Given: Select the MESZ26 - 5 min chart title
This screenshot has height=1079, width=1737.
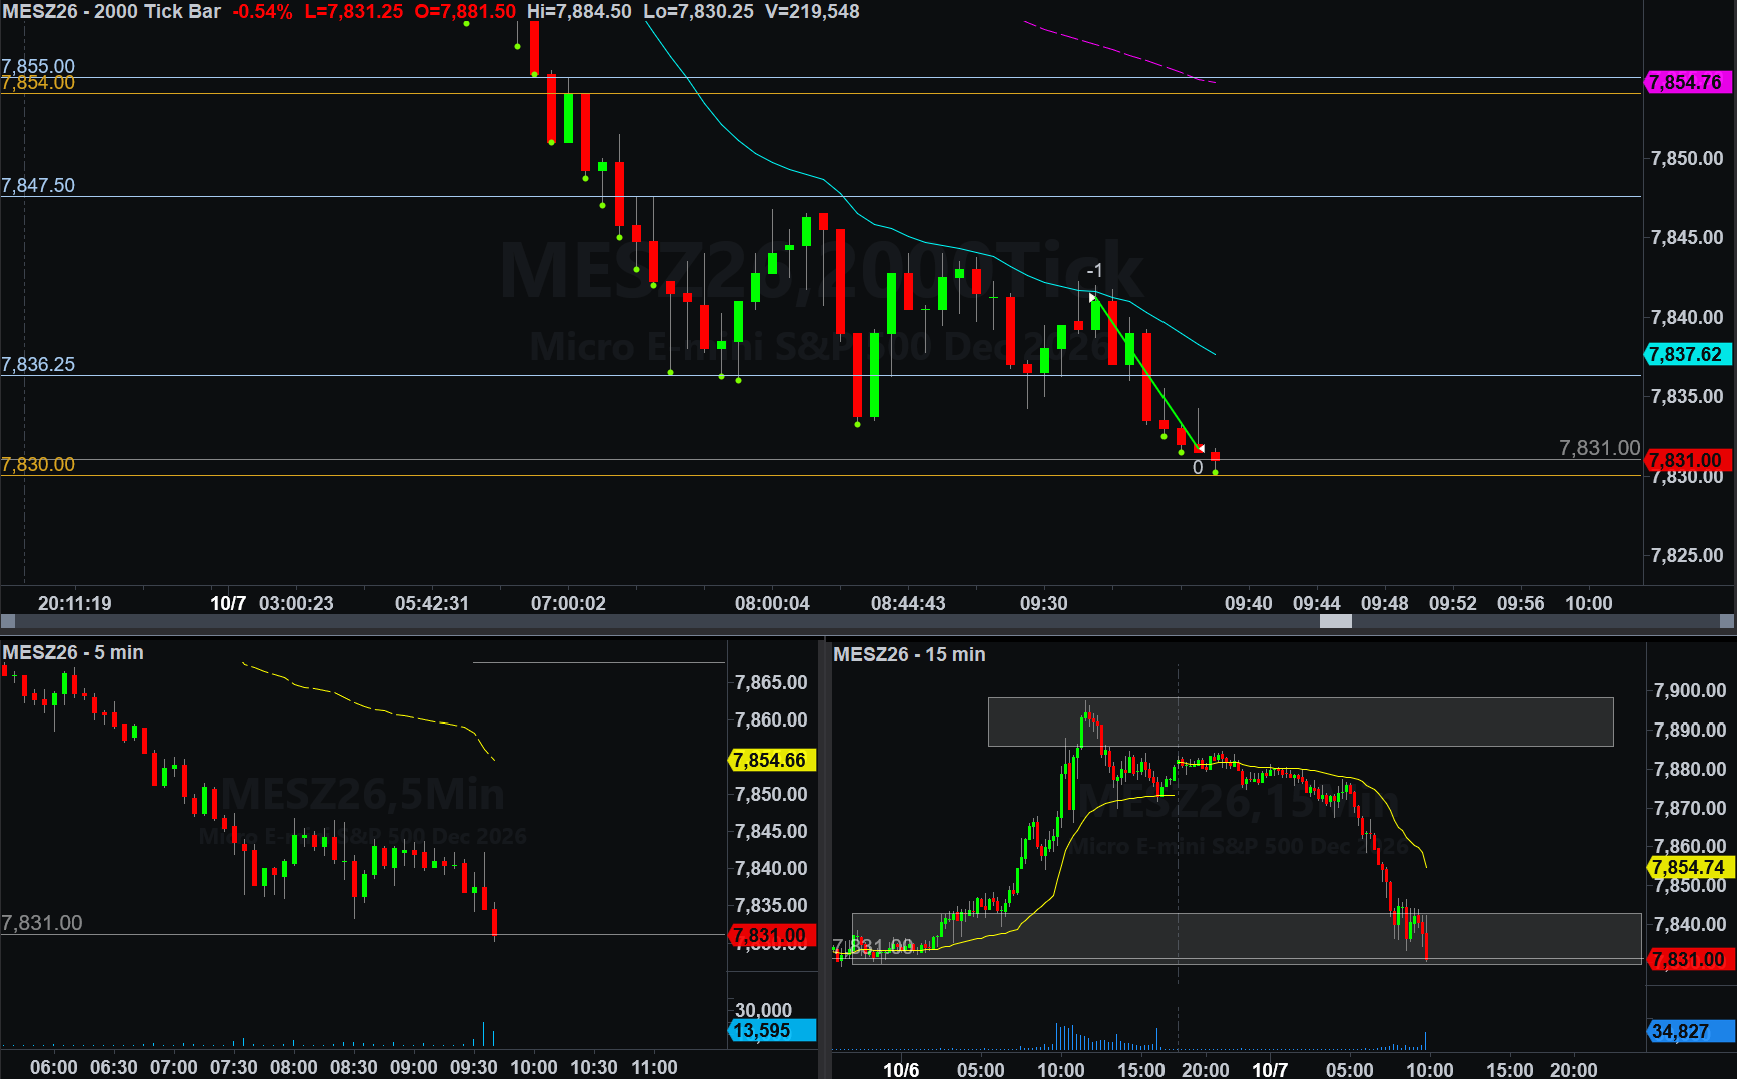Looking at the screenshot, I should click(x=73, y=652).
